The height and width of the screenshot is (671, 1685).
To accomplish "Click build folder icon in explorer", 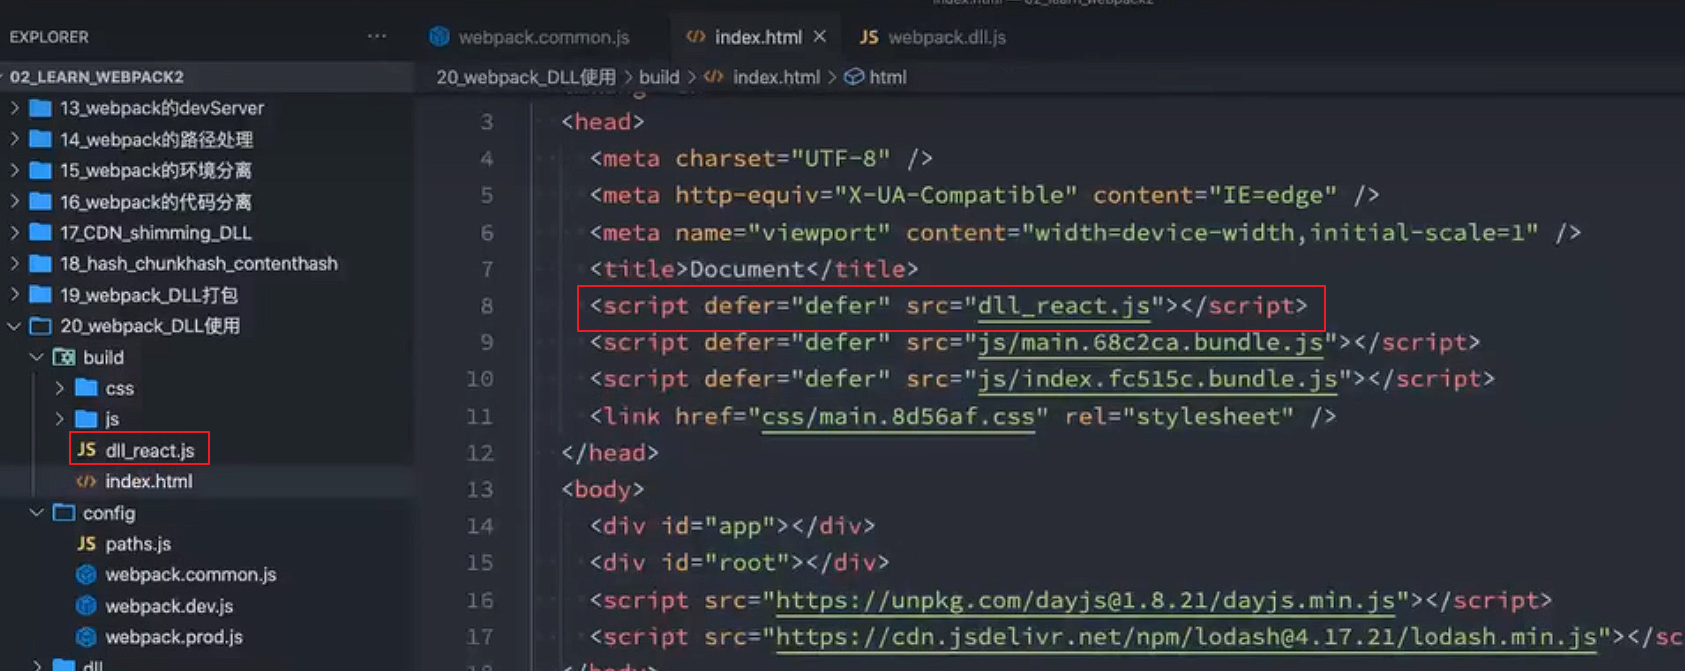I will click(x=64, y=357).
